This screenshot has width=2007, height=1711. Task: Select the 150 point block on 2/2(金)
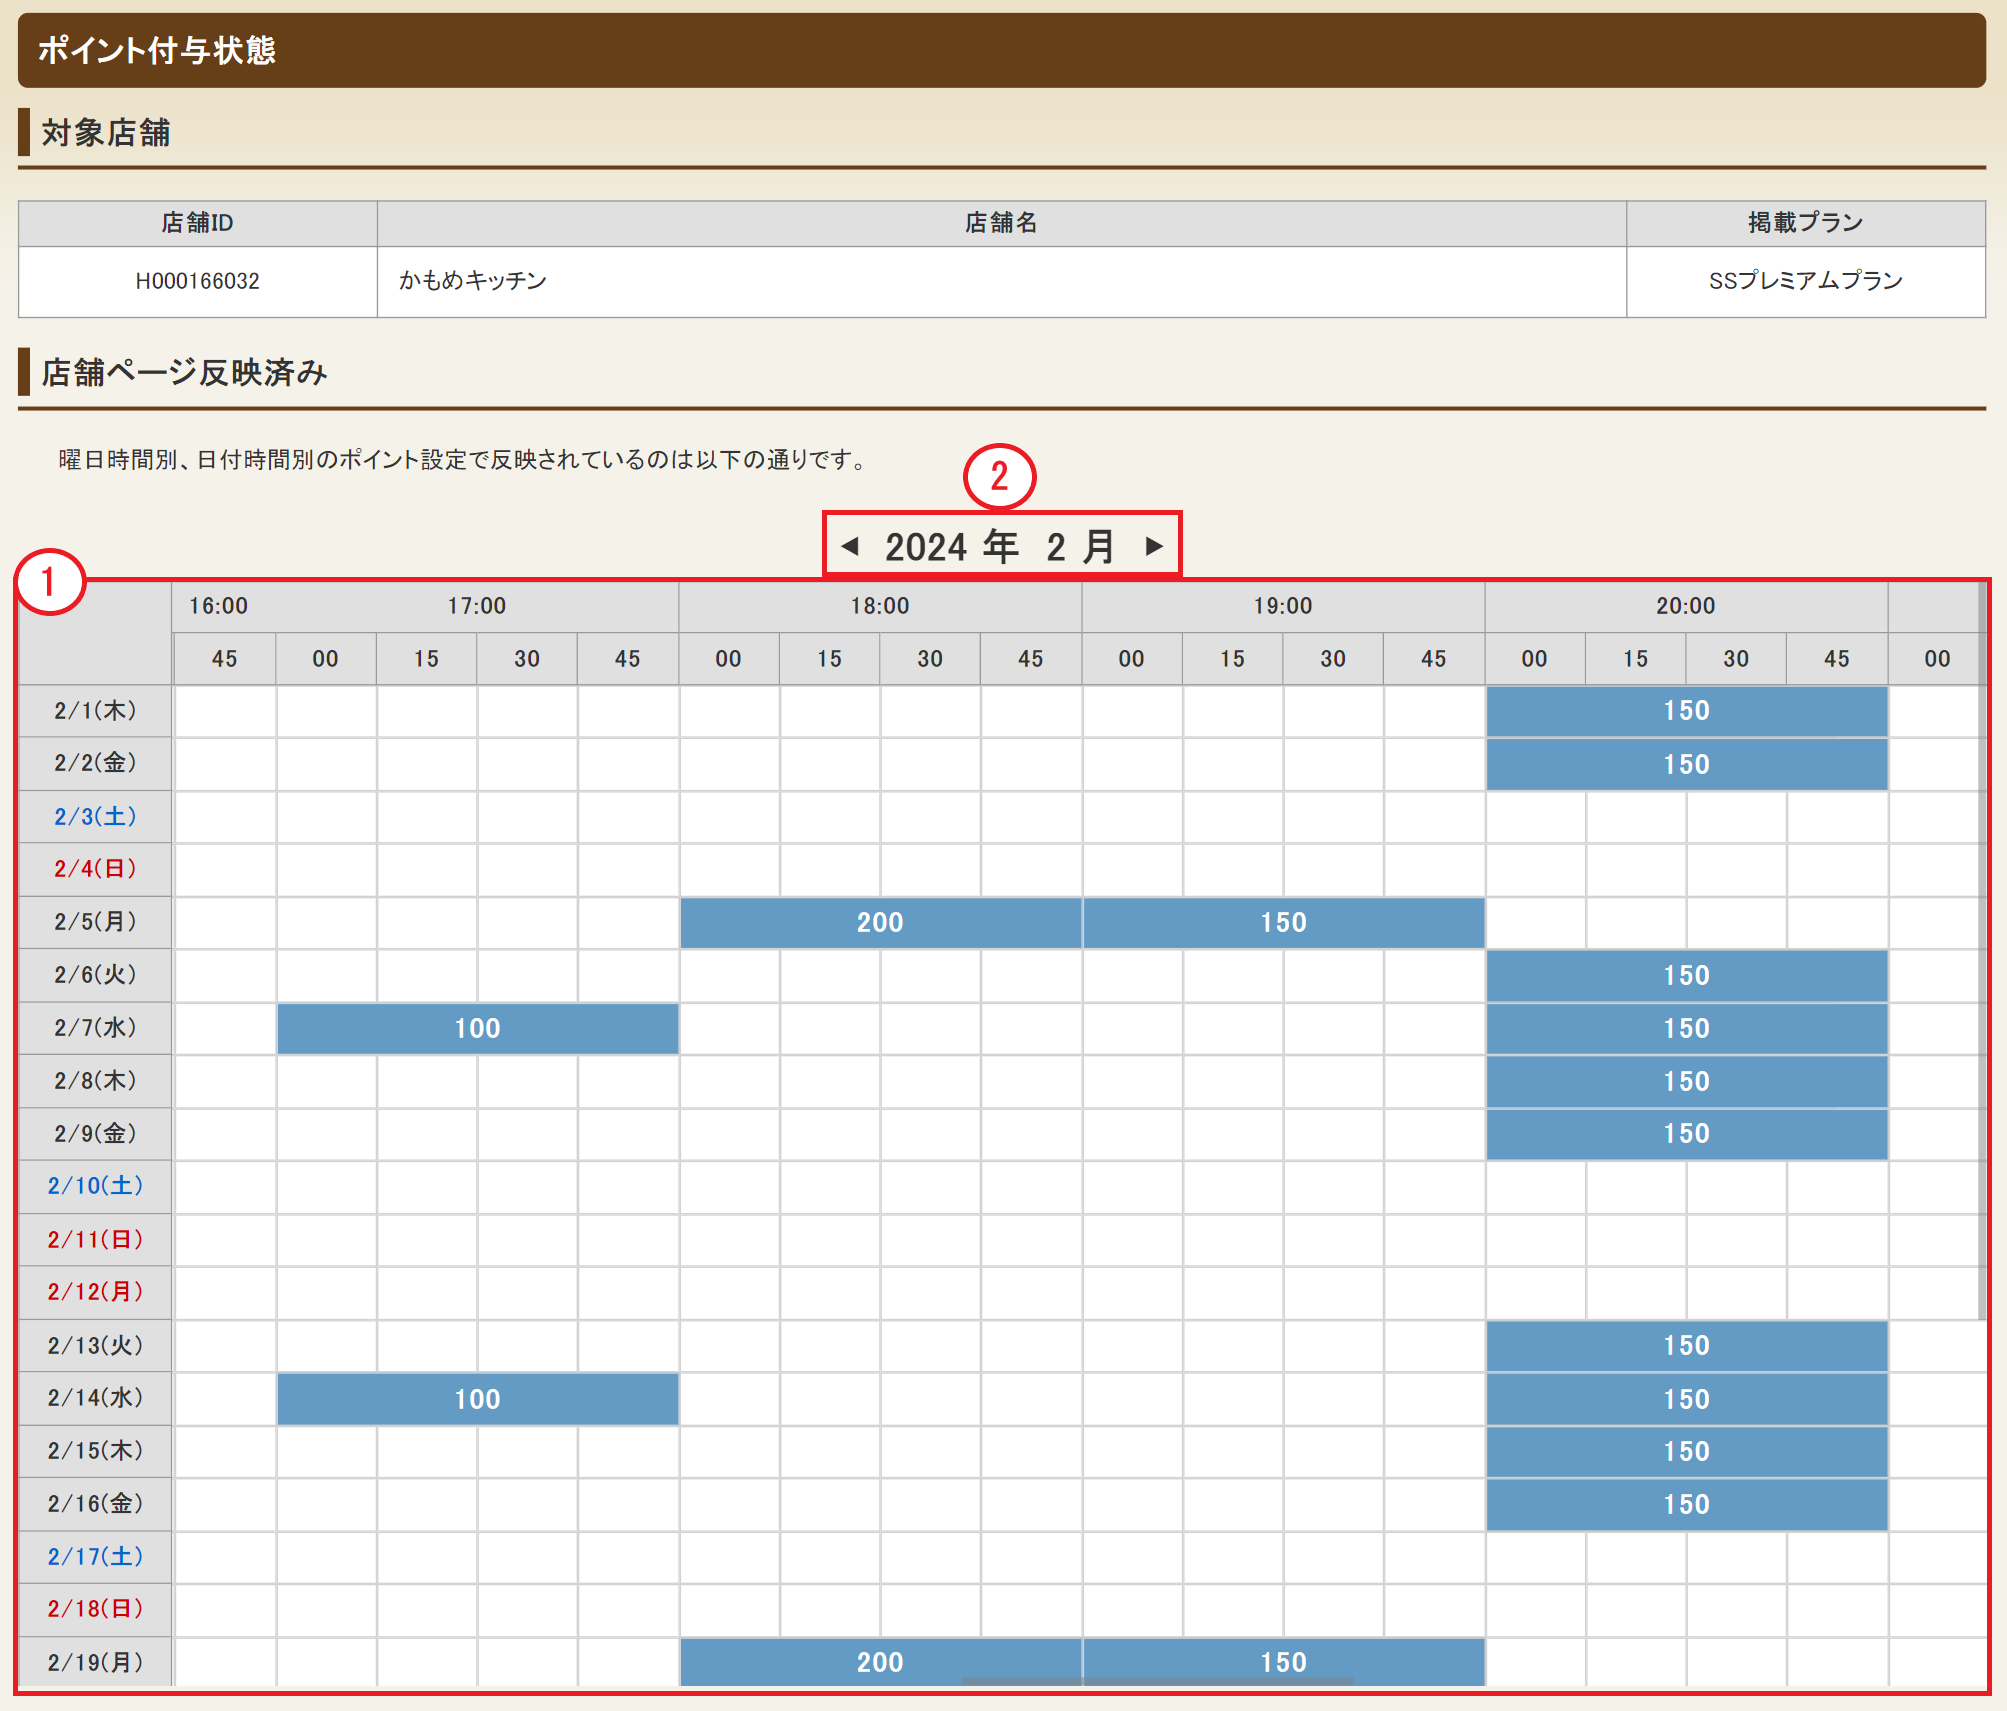[1686, 764]
